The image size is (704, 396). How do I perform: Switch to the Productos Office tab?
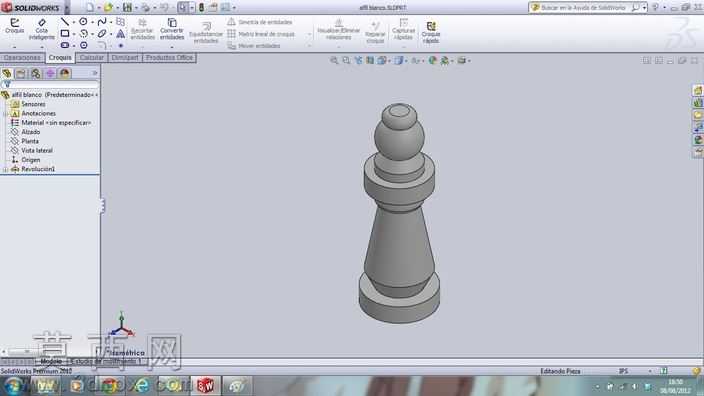coord(169,57)
